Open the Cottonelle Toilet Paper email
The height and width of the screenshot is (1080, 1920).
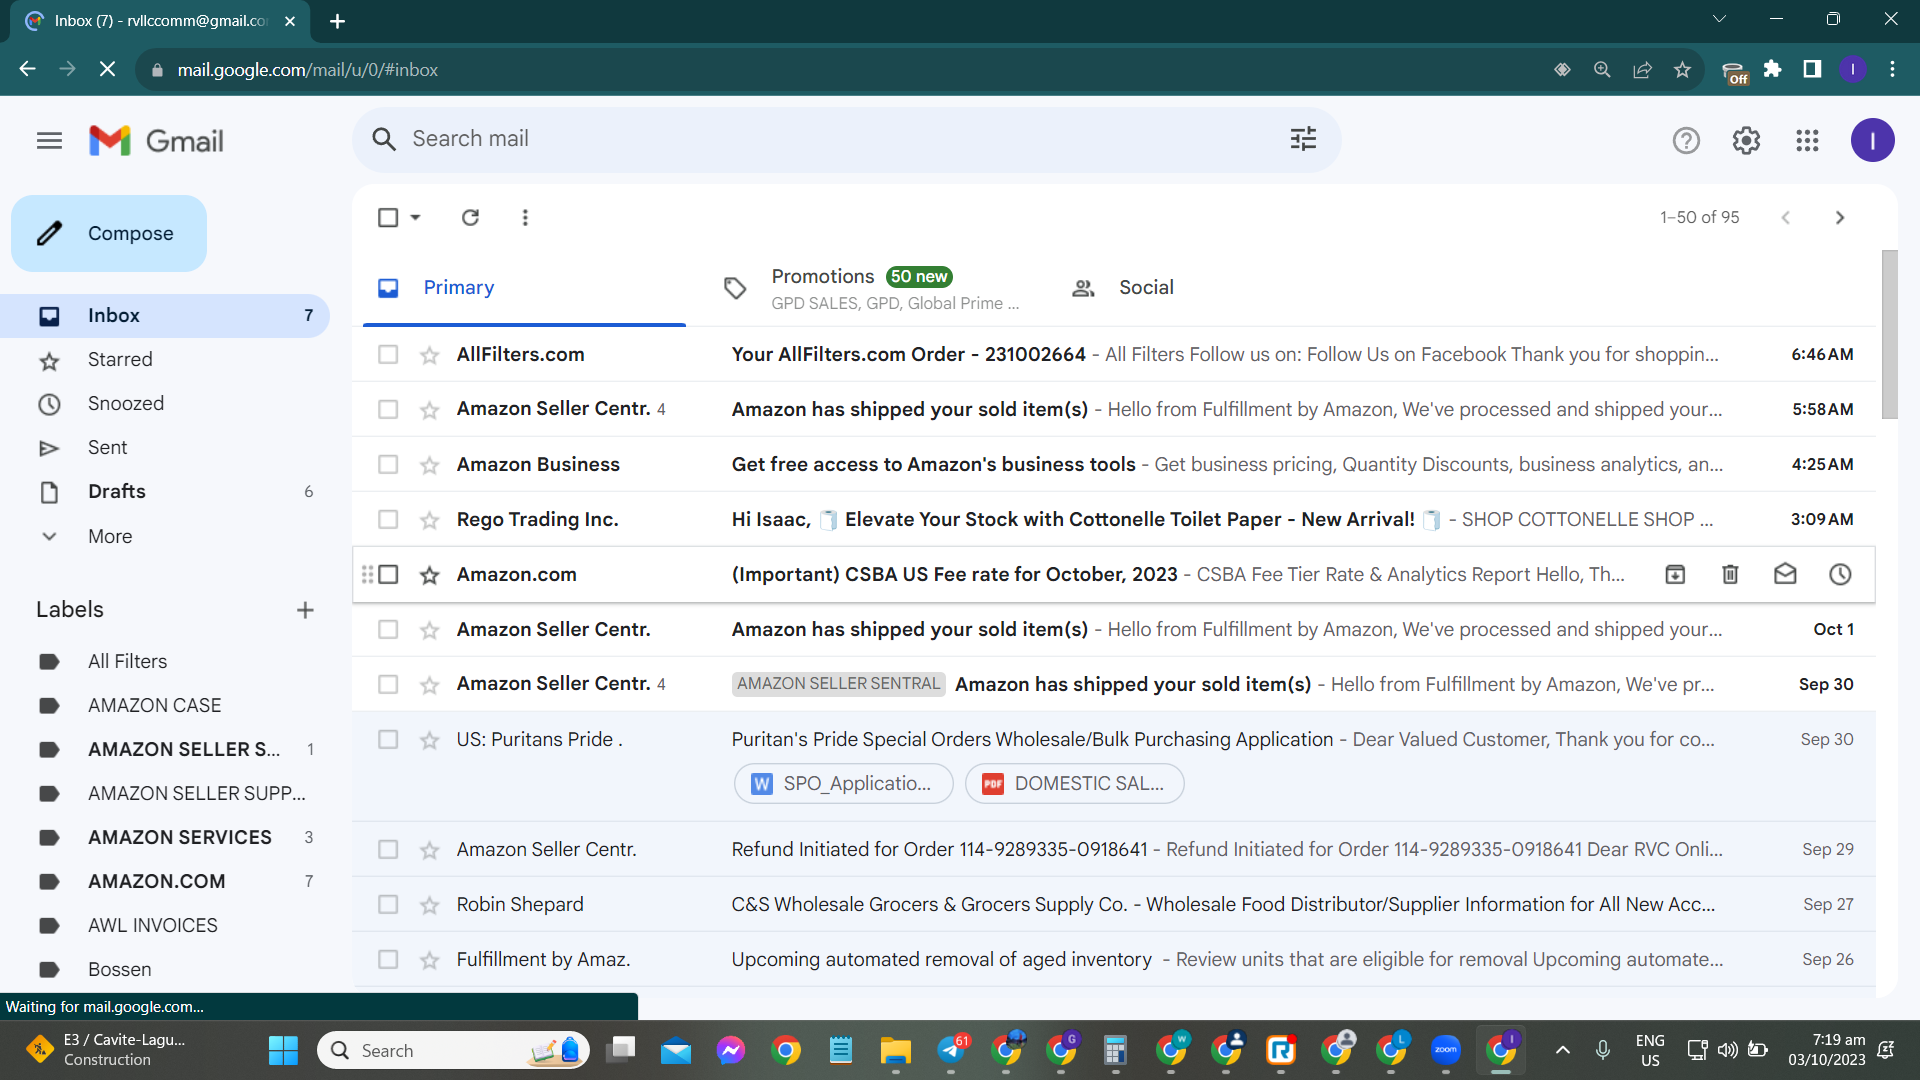coord(1113,519)
